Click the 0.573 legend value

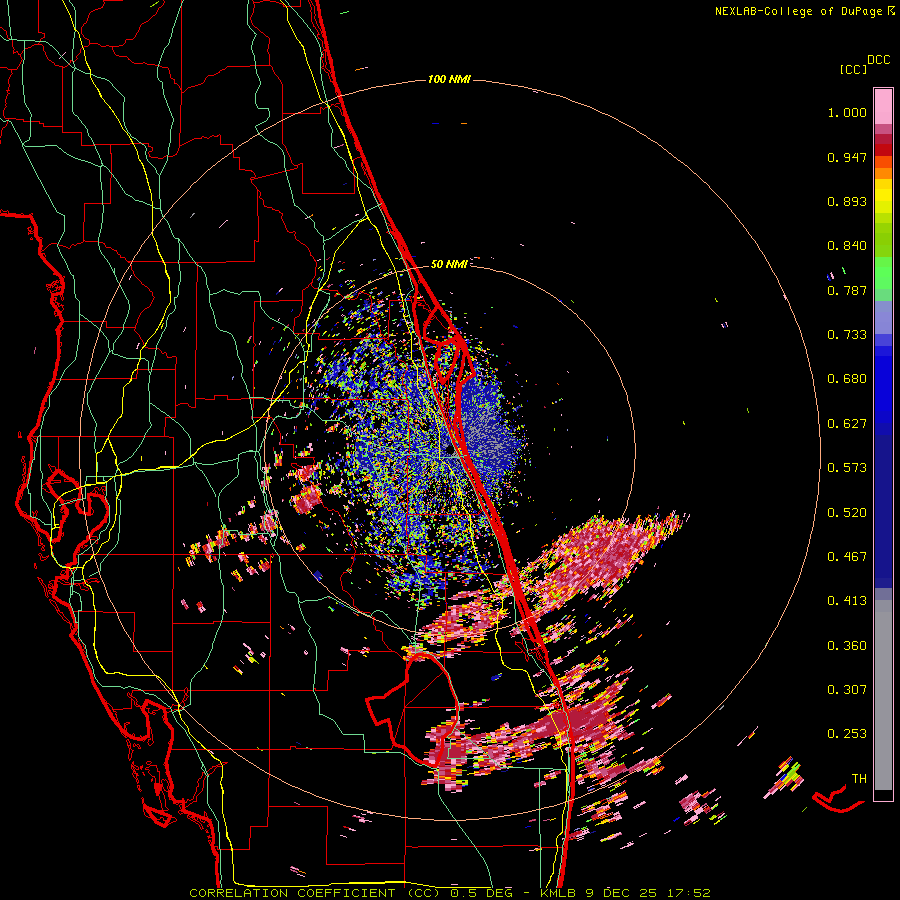847,468
